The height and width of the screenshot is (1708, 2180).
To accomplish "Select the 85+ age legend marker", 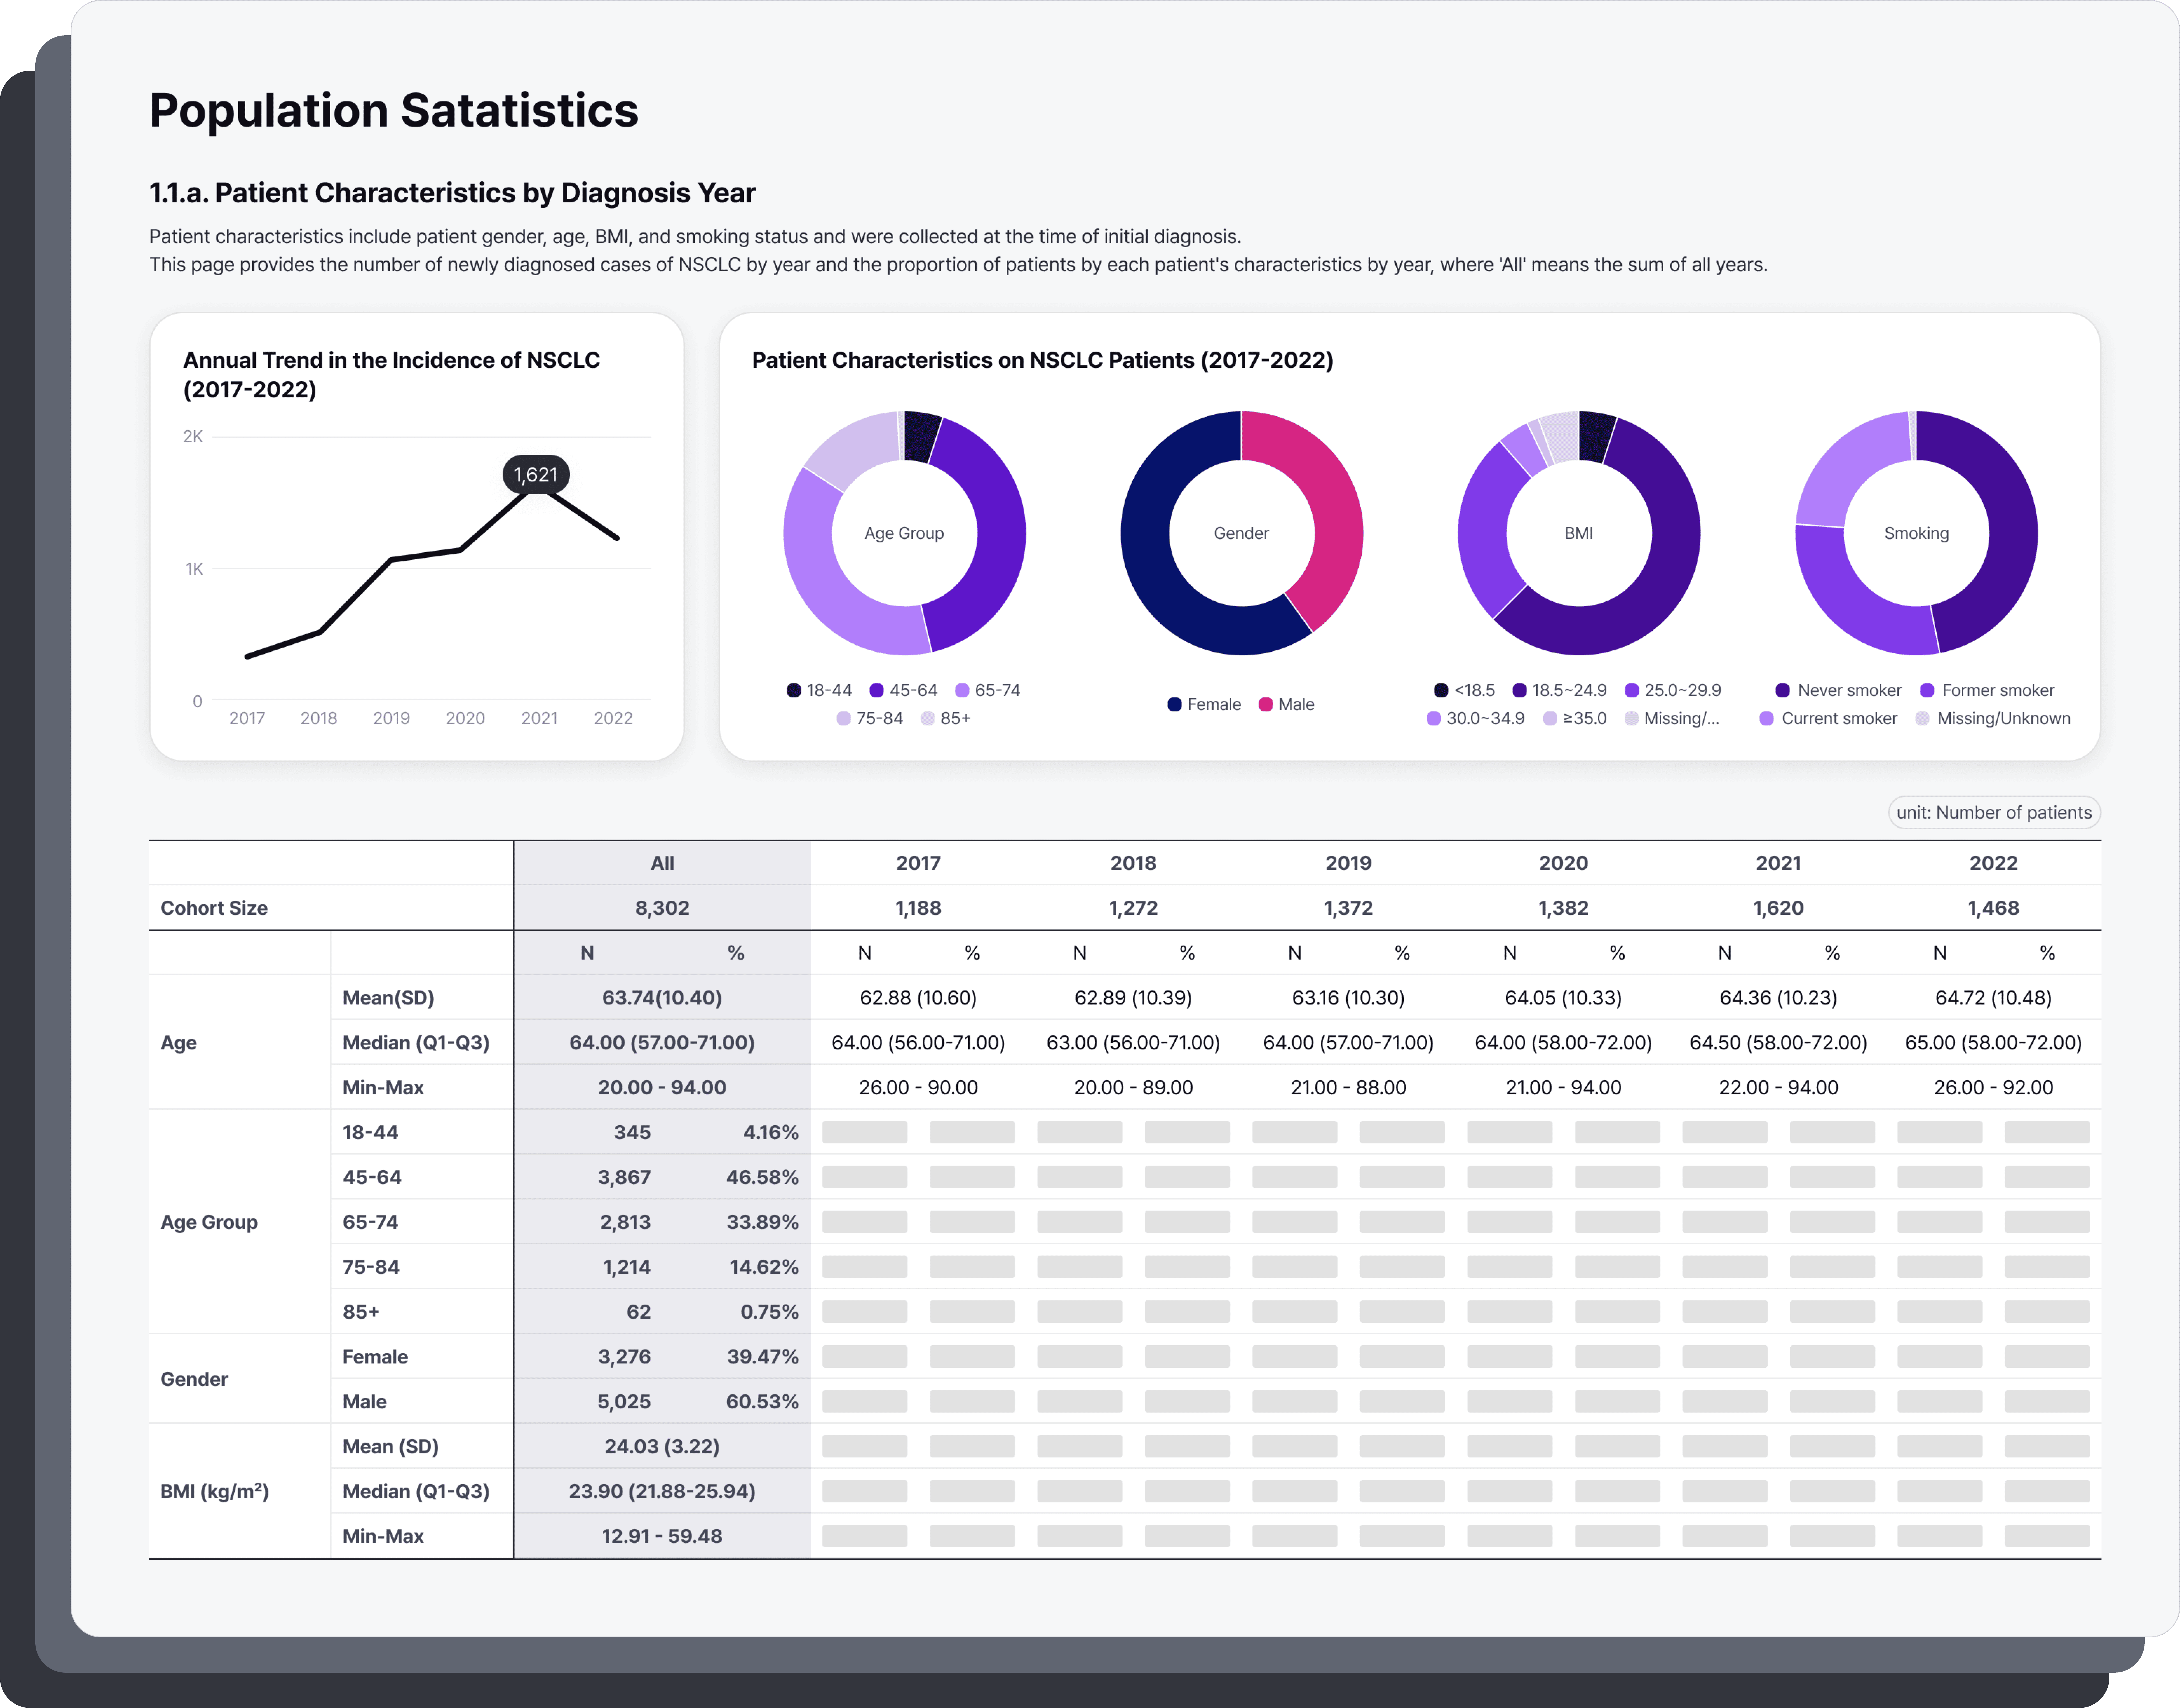I will tap(928, 718).
